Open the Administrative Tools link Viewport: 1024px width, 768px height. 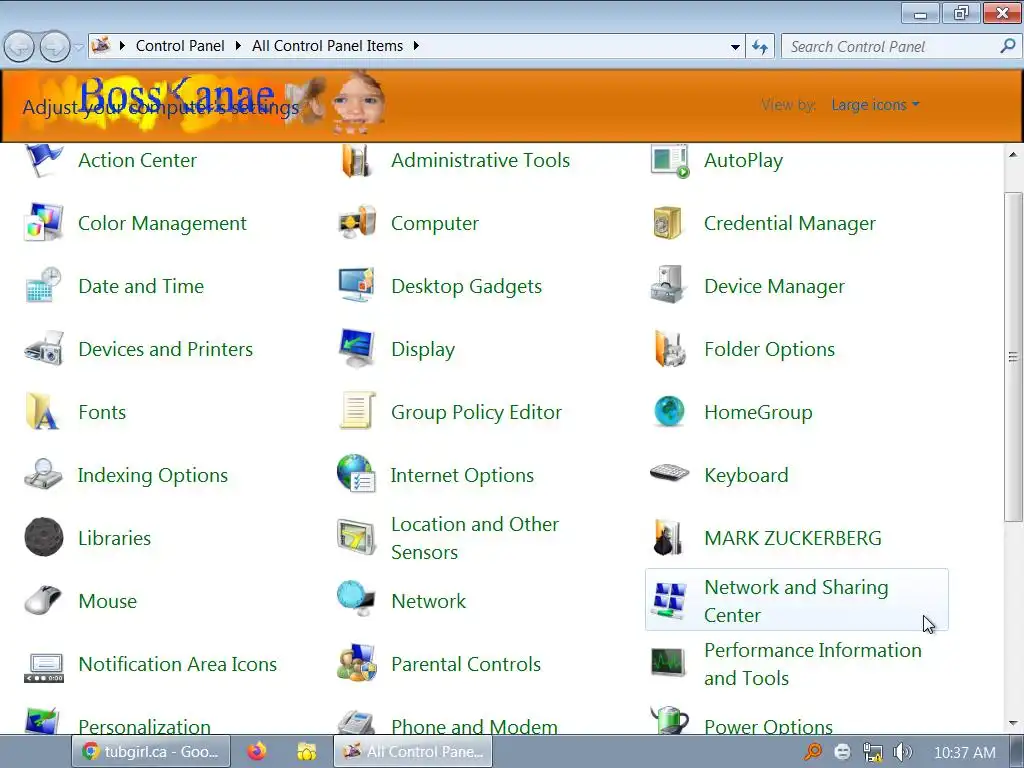point(480,160)
